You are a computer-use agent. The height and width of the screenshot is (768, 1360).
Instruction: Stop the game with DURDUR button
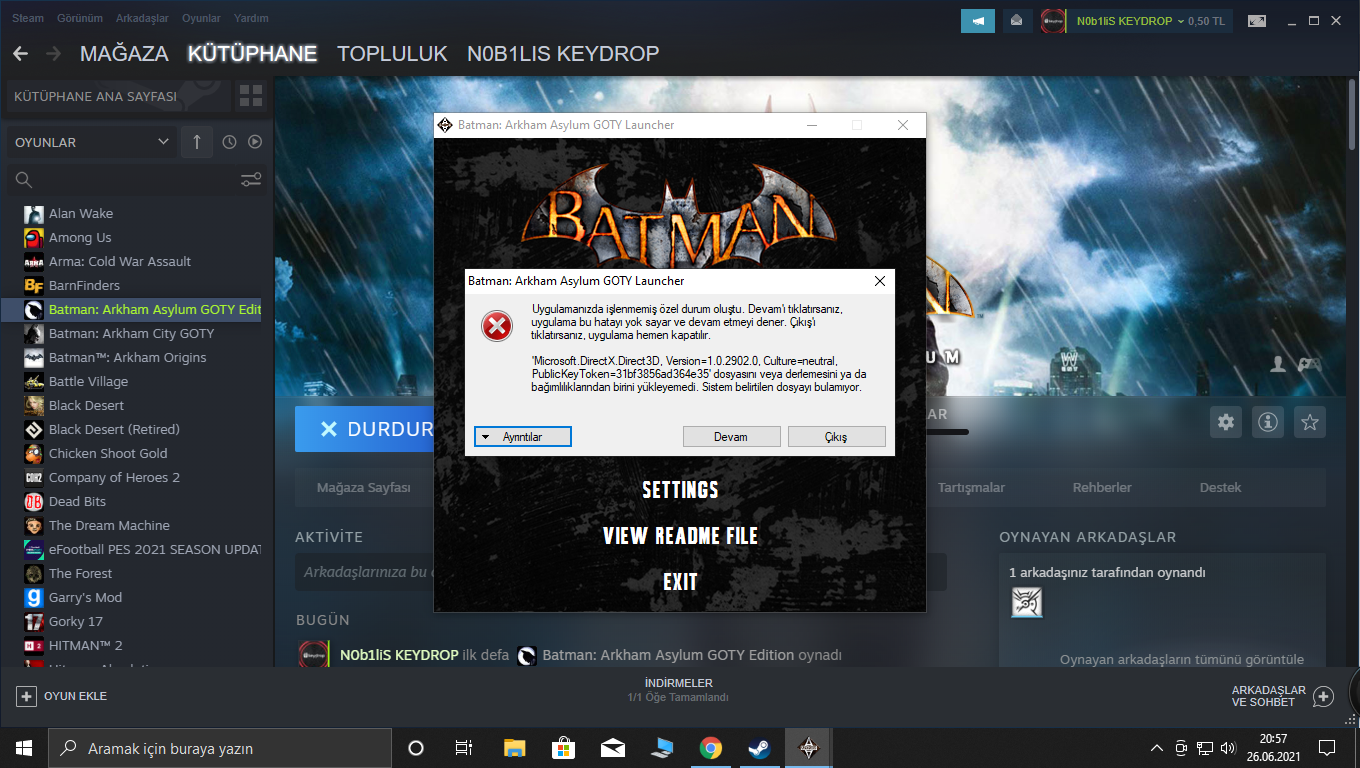[x=365, y=429]
